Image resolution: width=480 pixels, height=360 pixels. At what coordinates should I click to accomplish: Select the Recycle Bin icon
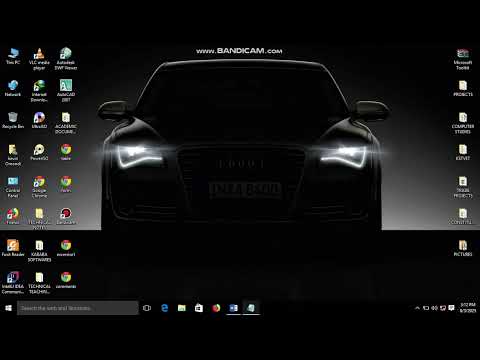pyautogui.click(x=13, y=120)
